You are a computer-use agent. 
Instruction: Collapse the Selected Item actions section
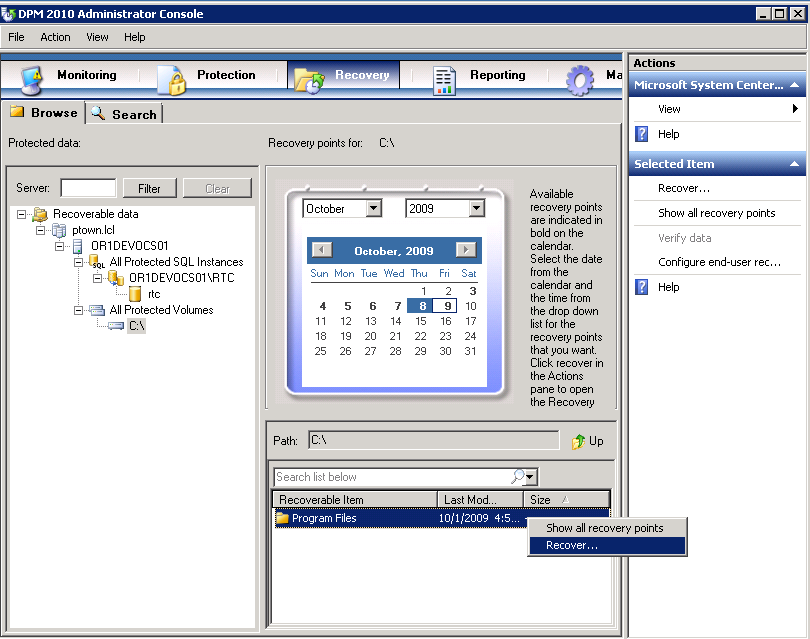coord(795,164)
